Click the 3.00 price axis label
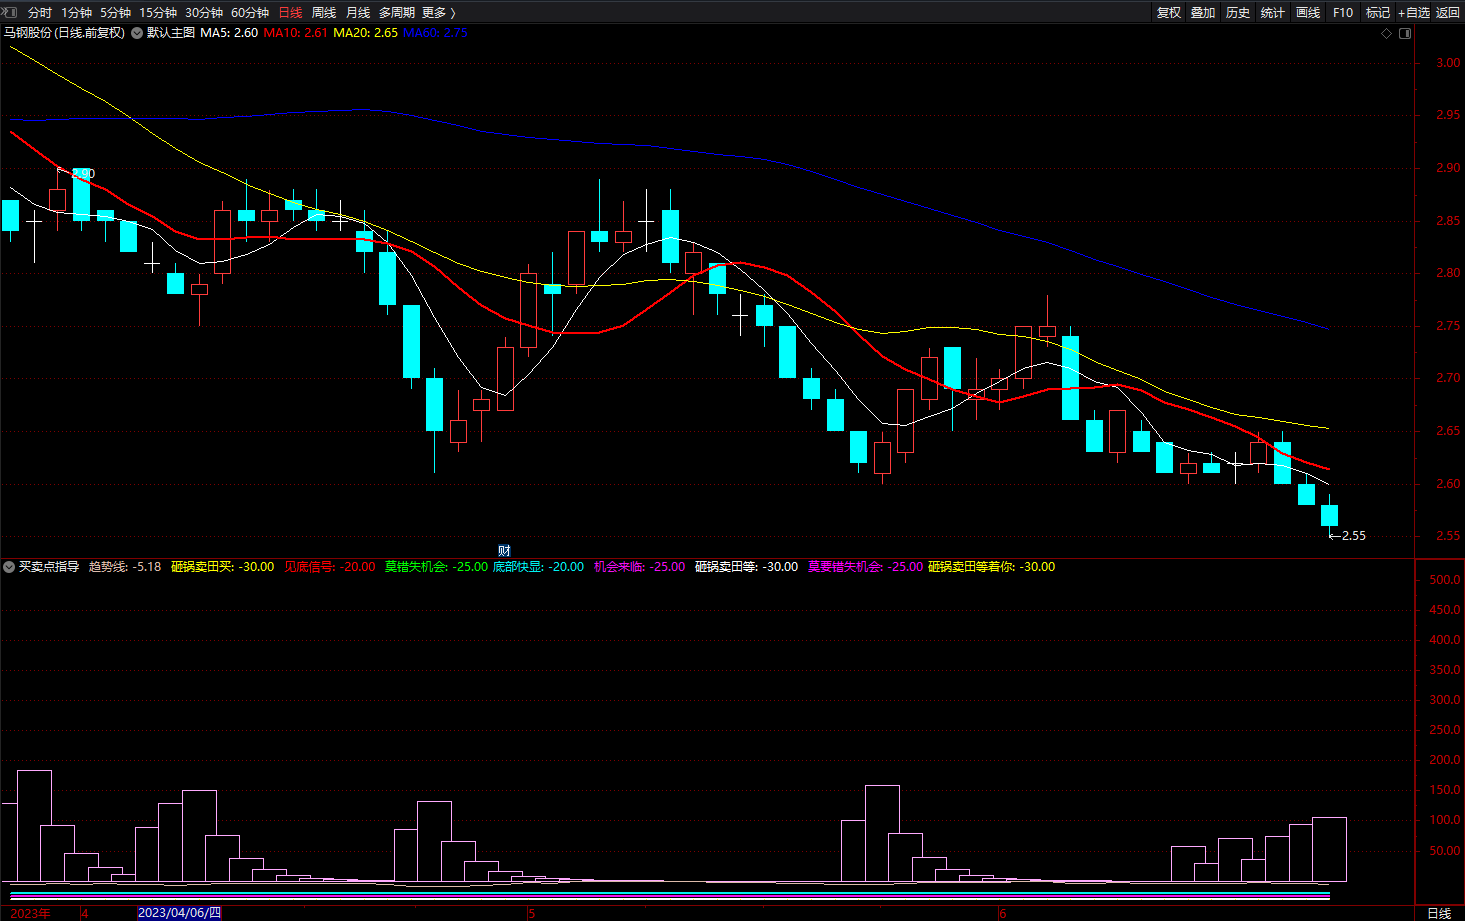Image resolution: width=1465 pixels, height=921 pixels. 1448,63
